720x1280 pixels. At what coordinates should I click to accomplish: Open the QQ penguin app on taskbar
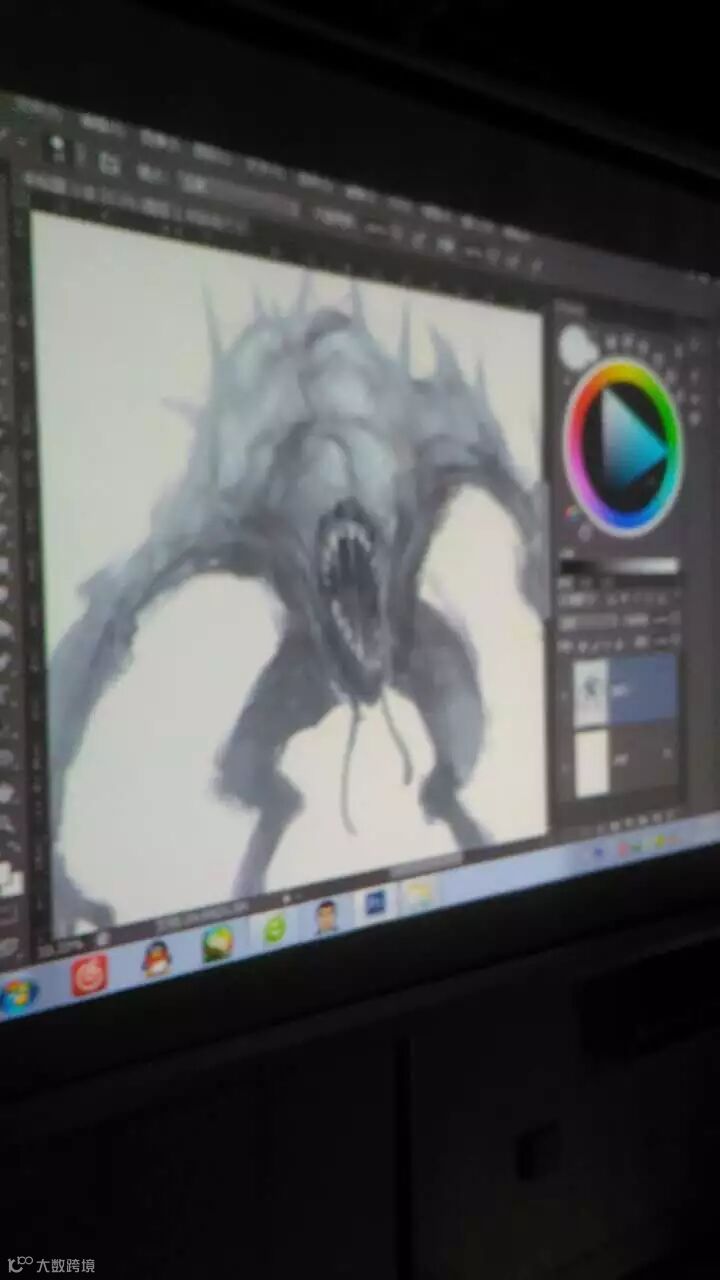point(156,959)
